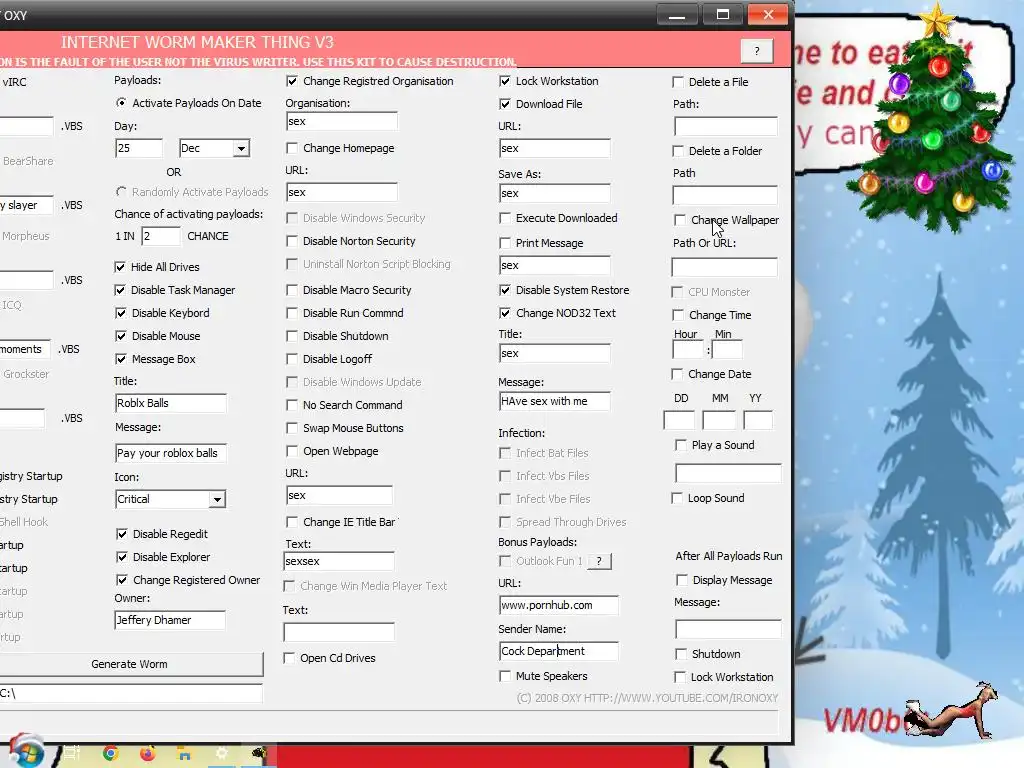Screen dimensions: 1024x768
Task: Click Owner field with Jeffery Dhamer
Action: coord(170,620)
